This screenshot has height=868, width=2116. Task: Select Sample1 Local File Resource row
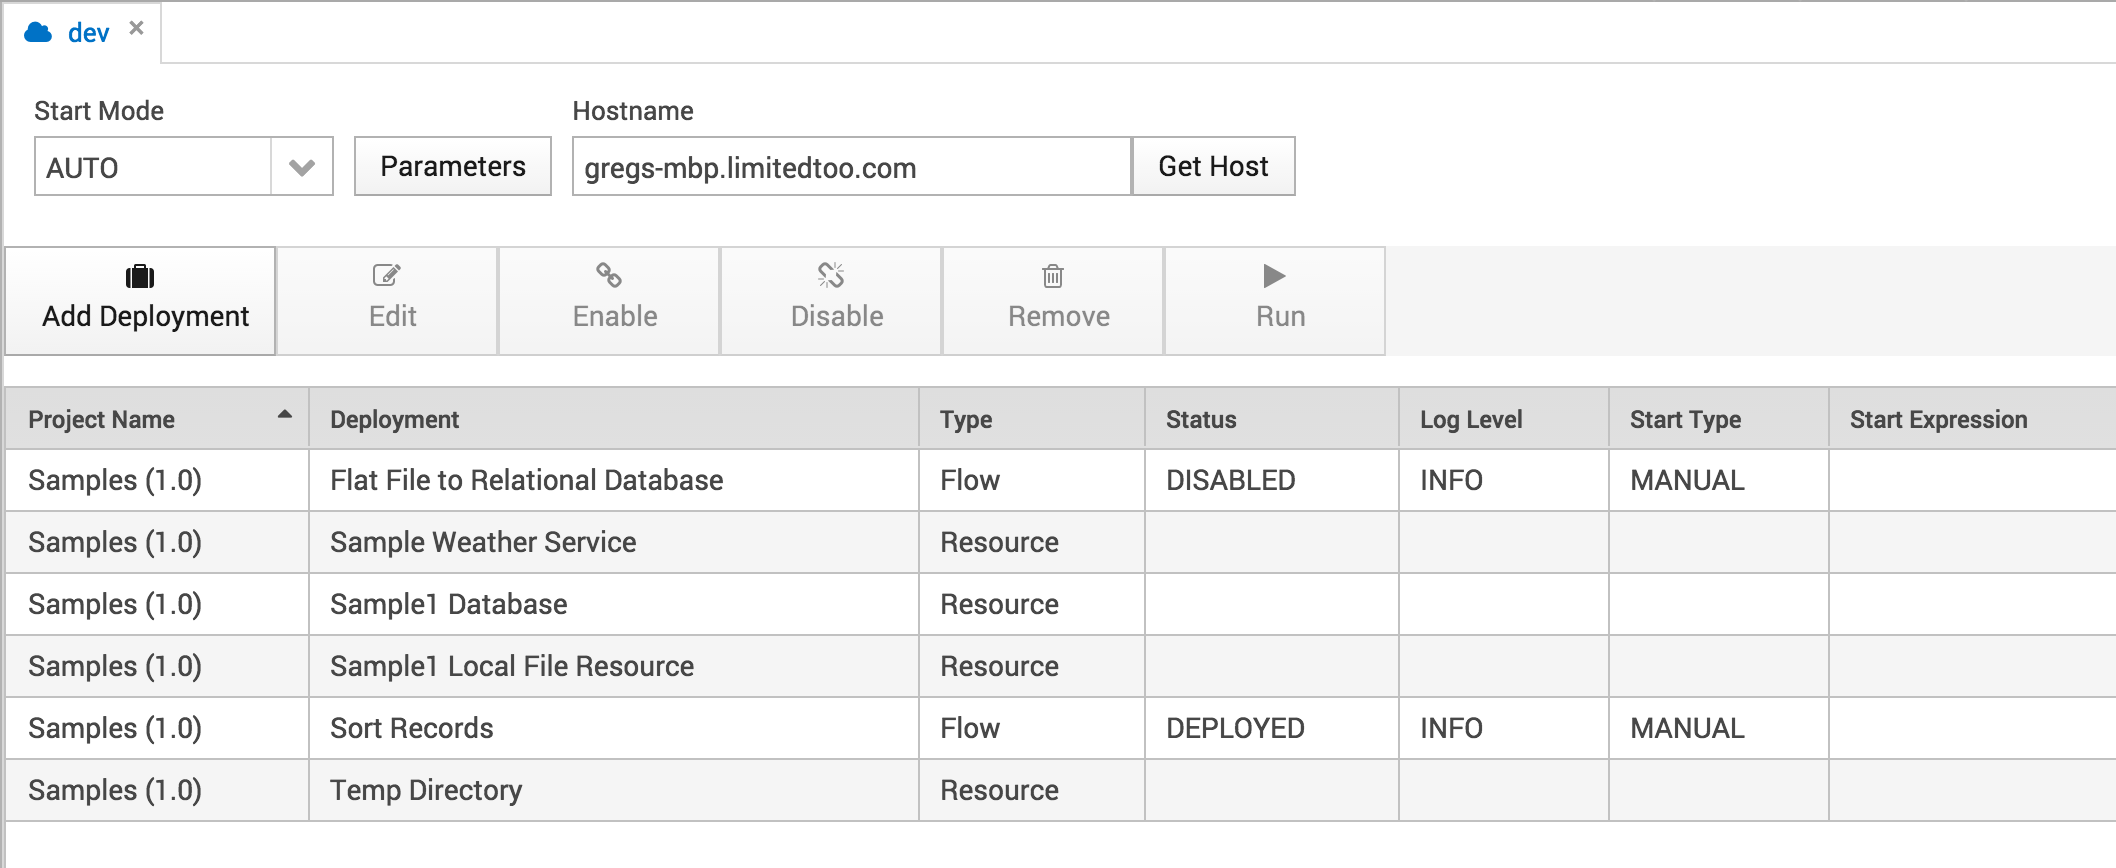tap(1061, 666)
